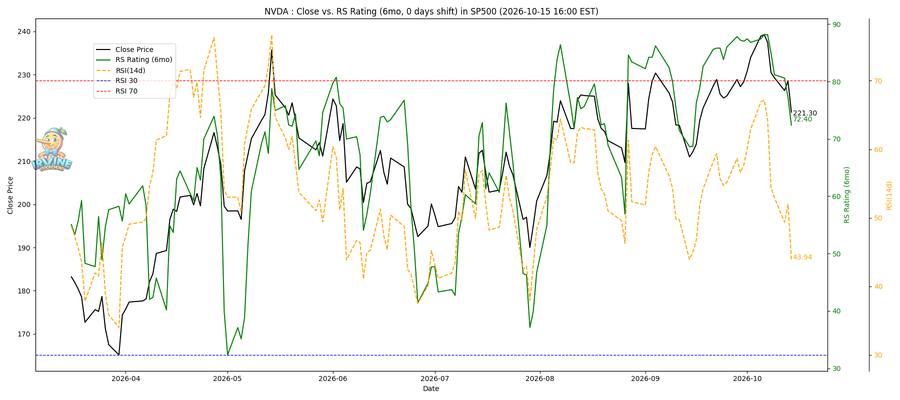Click the orange 50 tick on RSI axis
900x400 pixels.
click(878, 218)
